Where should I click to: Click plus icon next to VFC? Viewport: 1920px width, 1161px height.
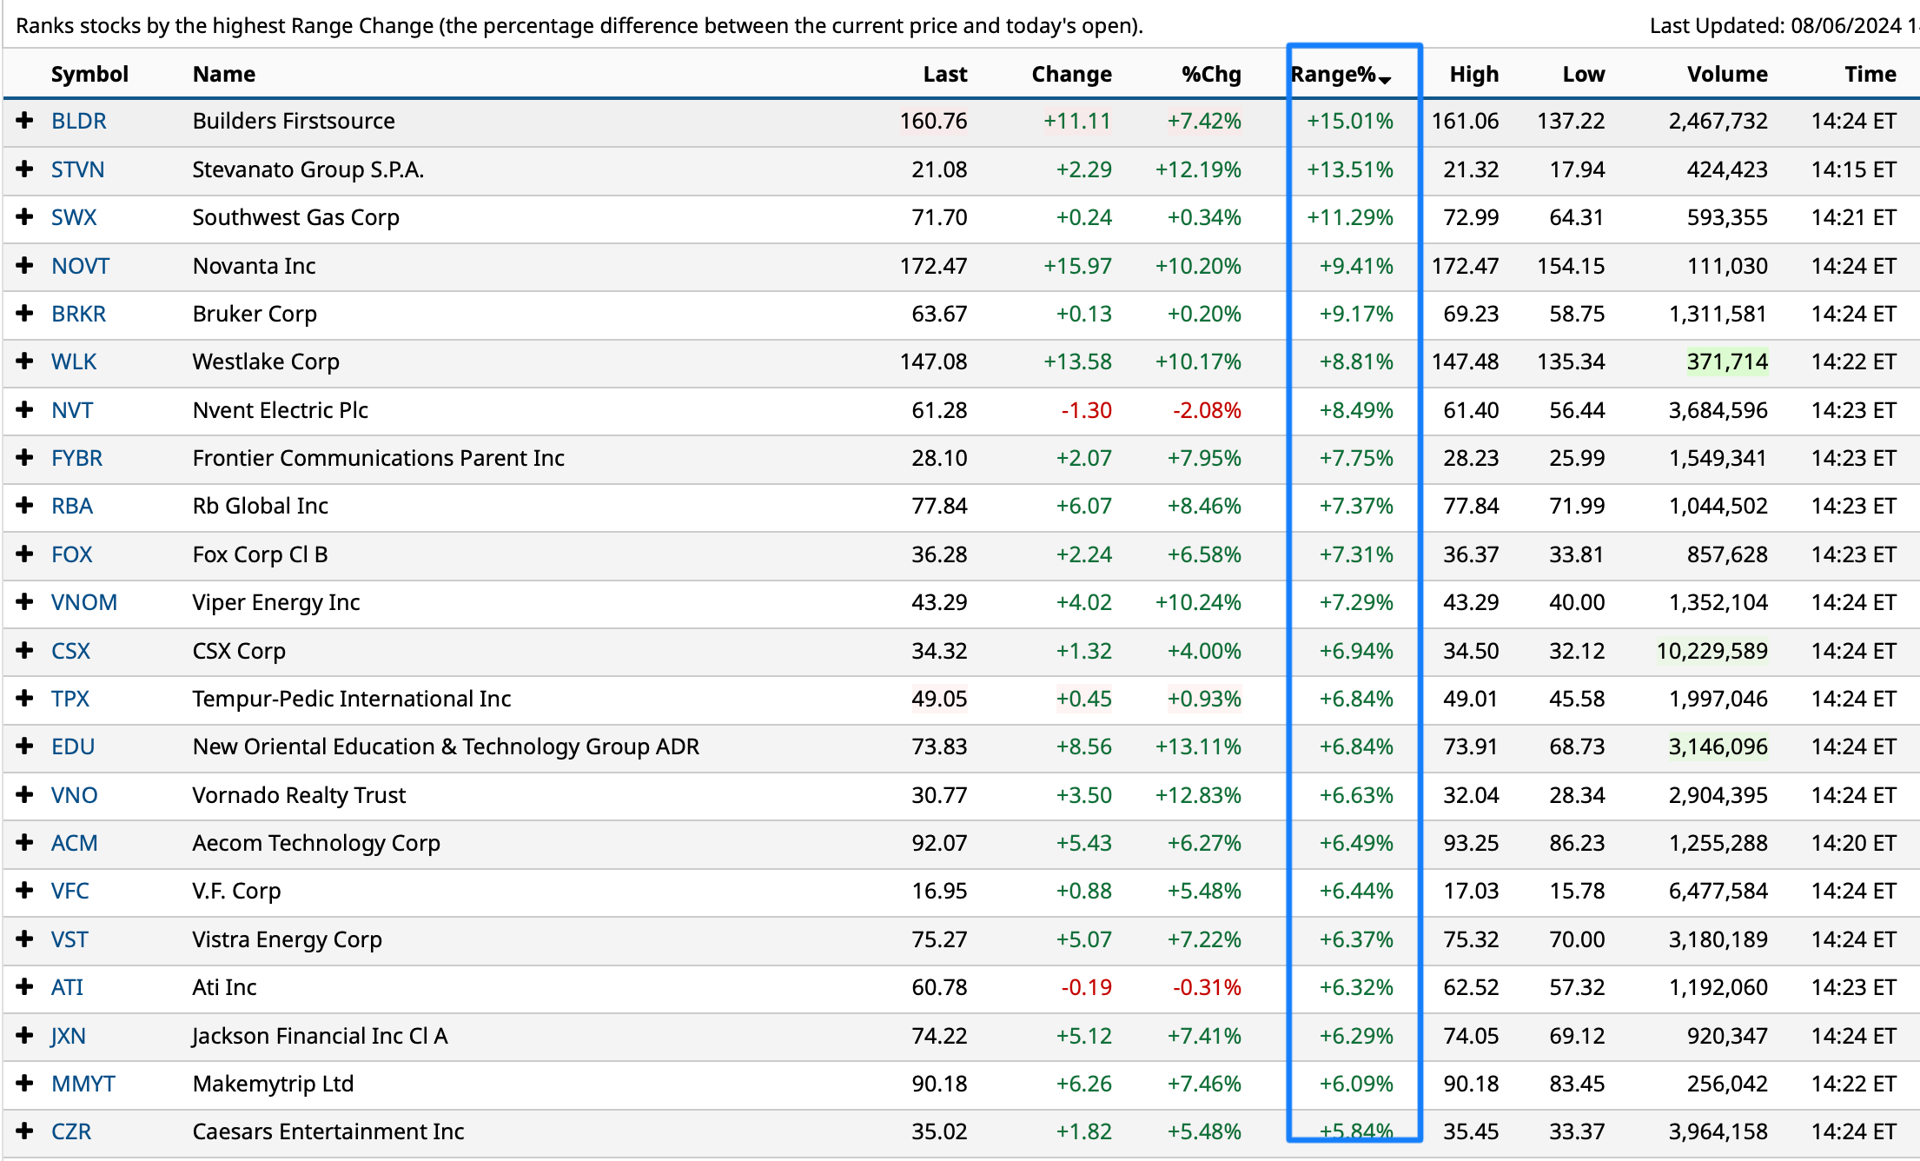[25, 891]
